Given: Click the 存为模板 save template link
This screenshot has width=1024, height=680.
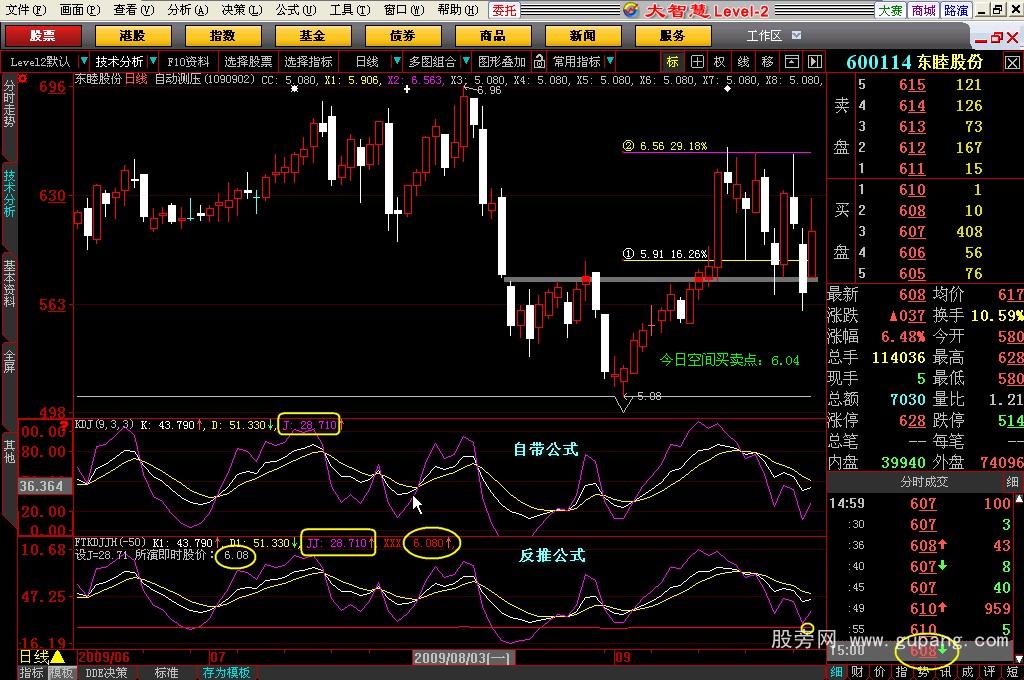Looking at the screenshot, I should point(226,673).
